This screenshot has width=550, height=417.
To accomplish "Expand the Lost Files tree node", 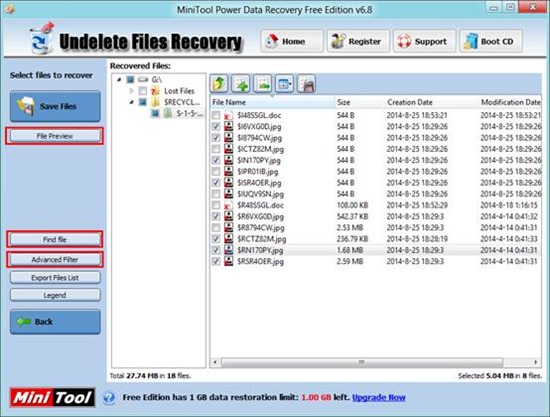I will coord(132,91).
